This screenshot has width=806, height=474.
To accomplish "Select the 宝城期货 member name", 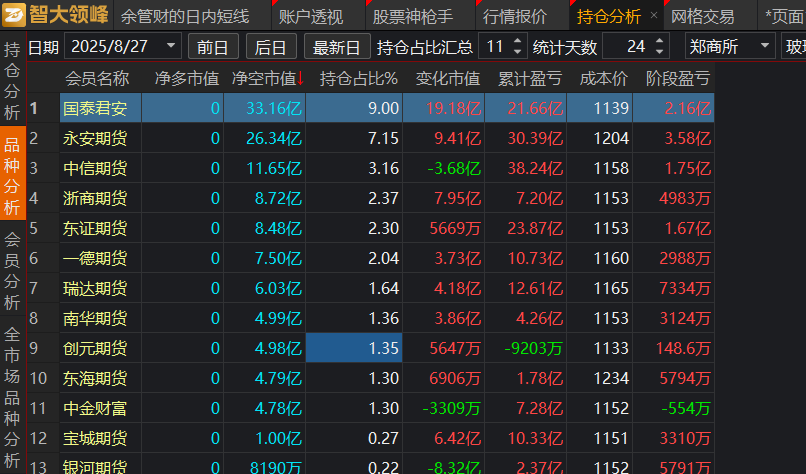I will pos(95,438).
